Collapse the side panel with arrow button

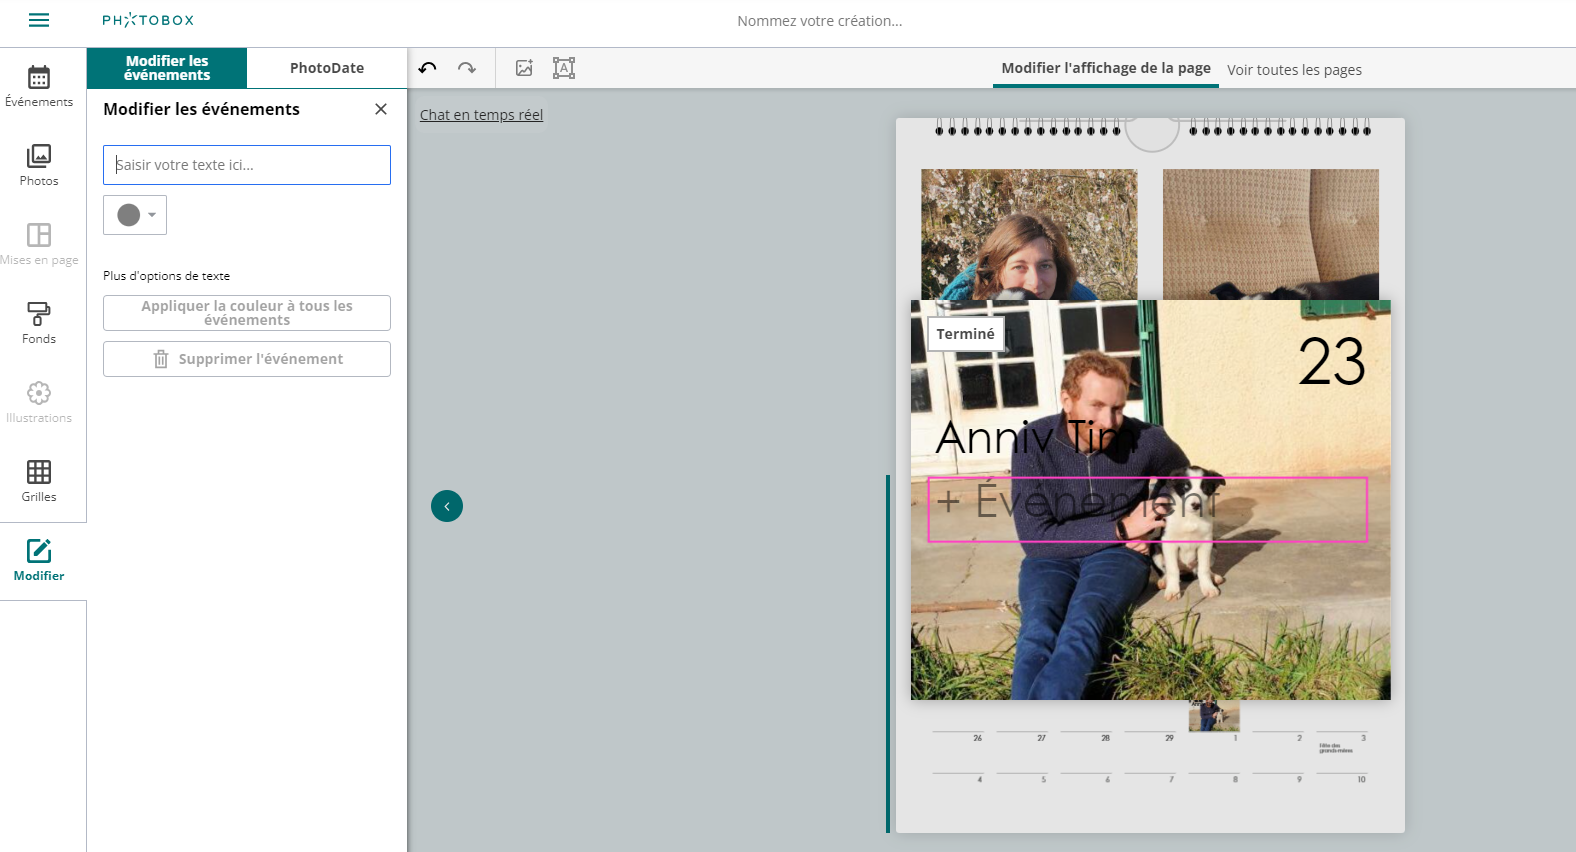tap(447, 506)
